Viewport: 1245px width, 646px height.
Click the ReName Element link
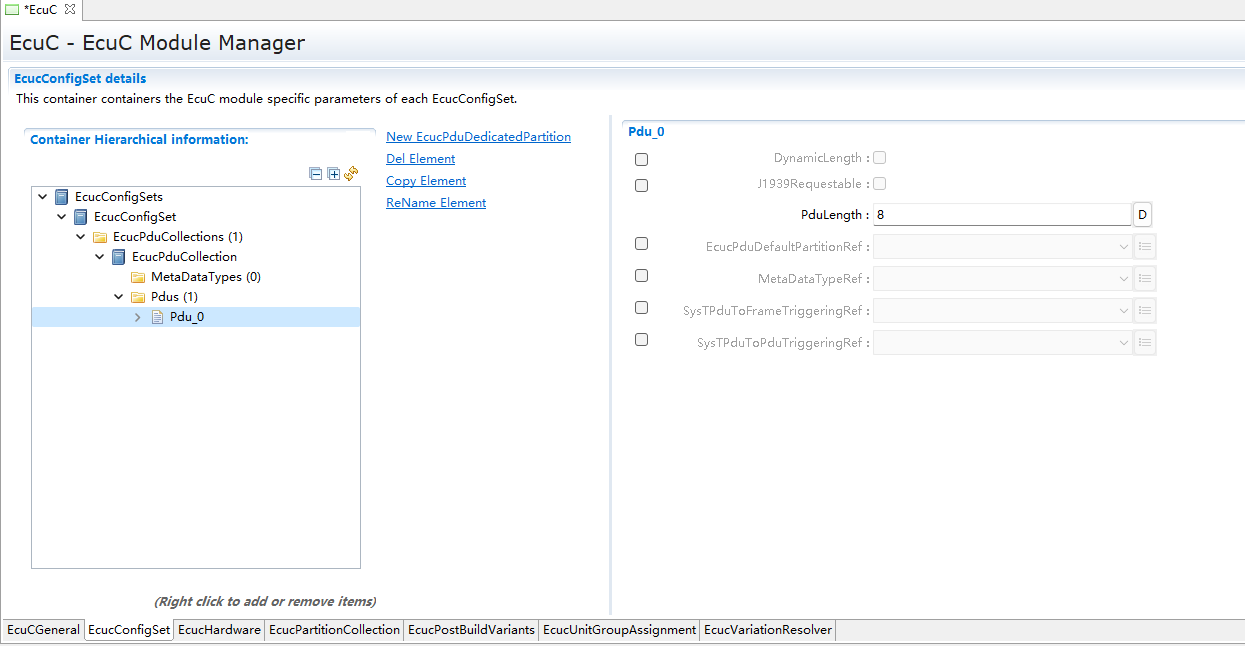pos(436,203)
